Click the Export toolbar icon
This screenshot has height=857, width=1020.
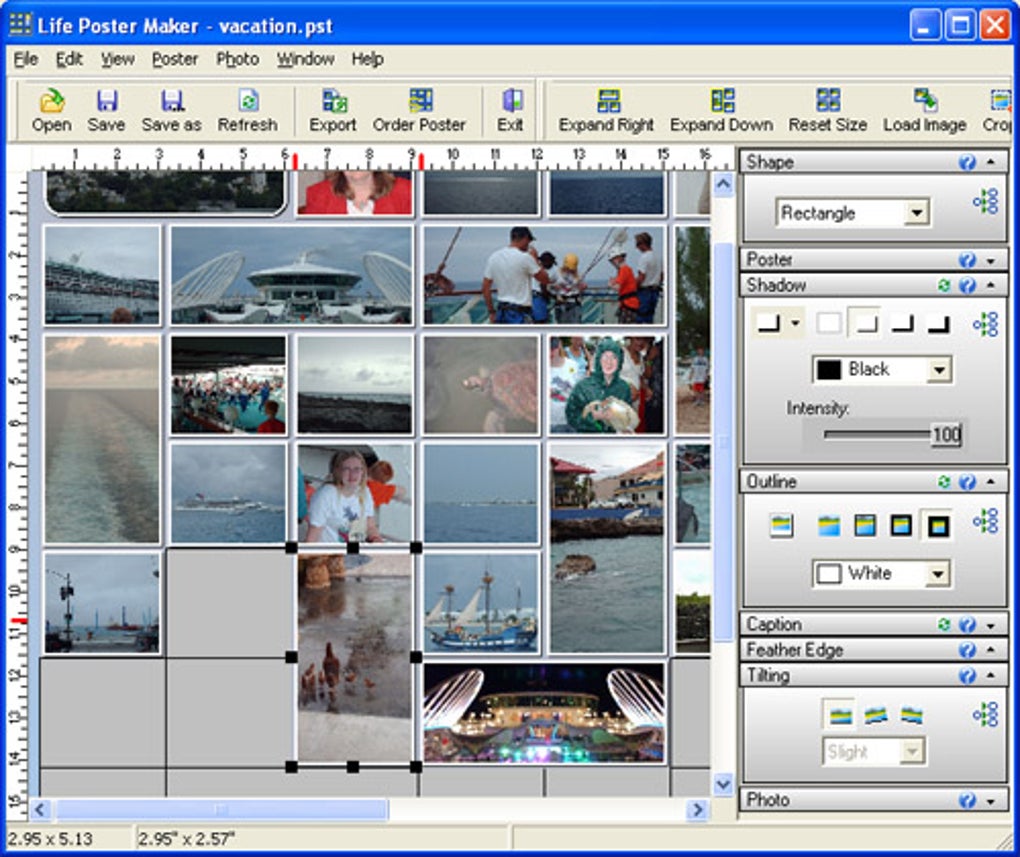pyautogui.click(x=333, y=102)
